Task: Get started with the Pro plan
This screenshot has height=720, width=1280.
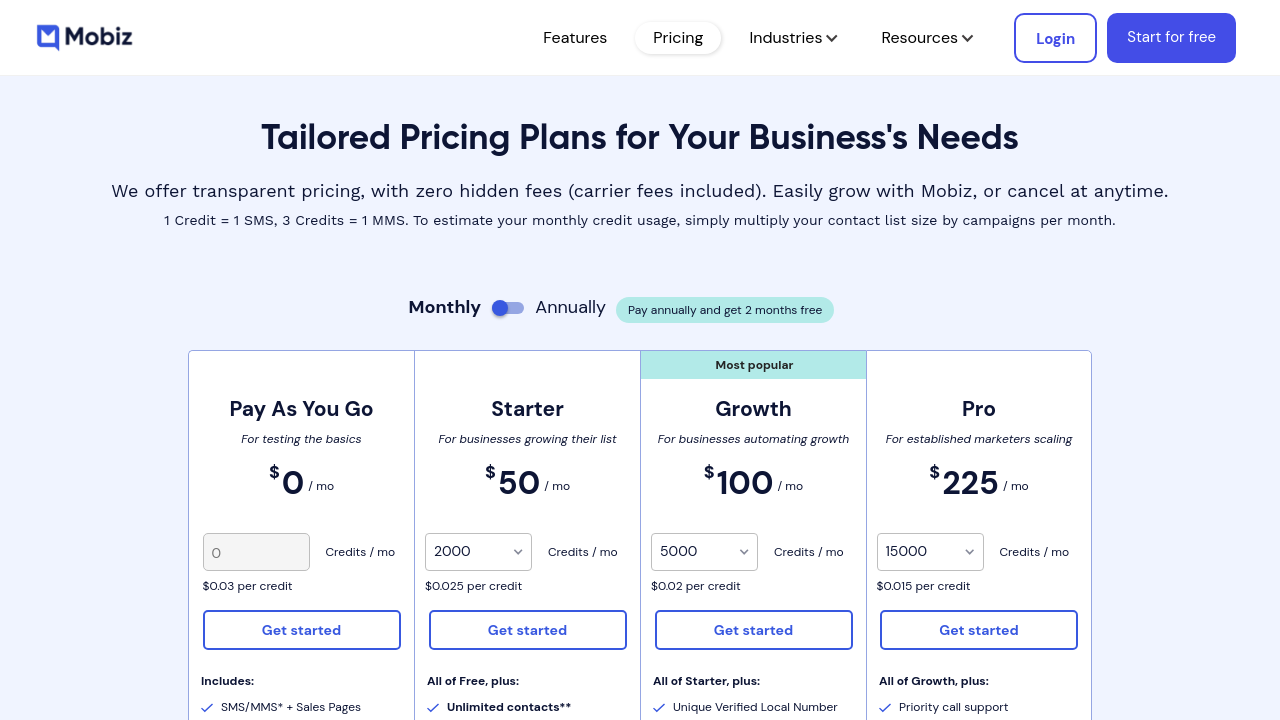Action: point(979,630)
